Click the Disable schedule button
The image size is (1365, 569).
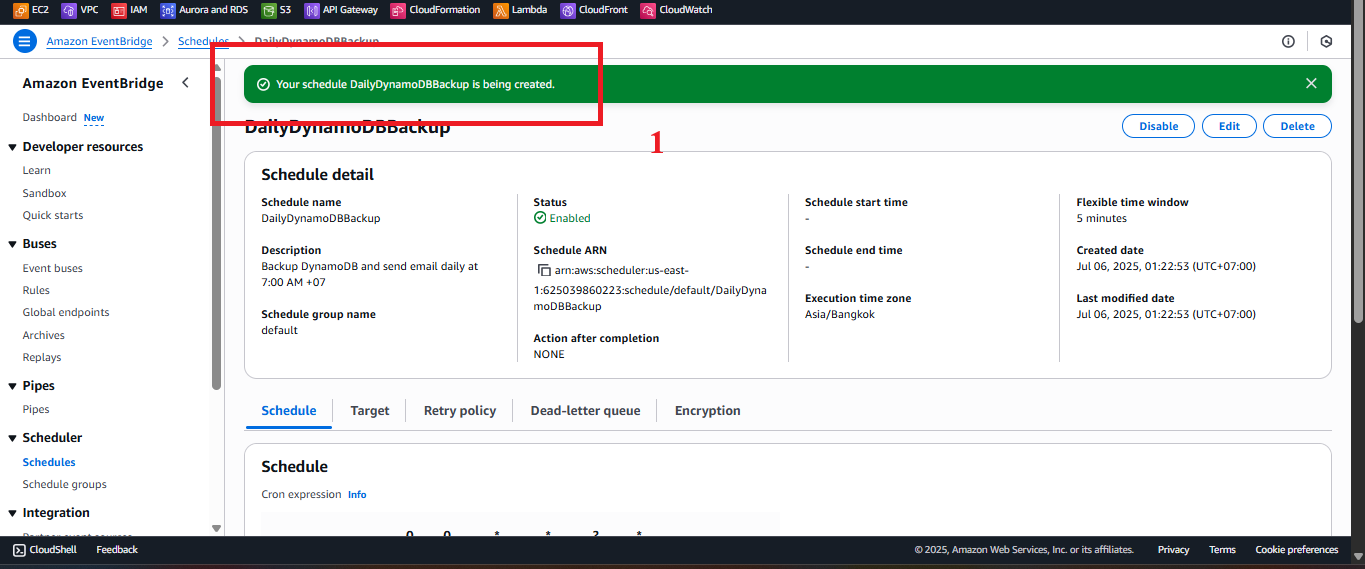point(1159,126)
